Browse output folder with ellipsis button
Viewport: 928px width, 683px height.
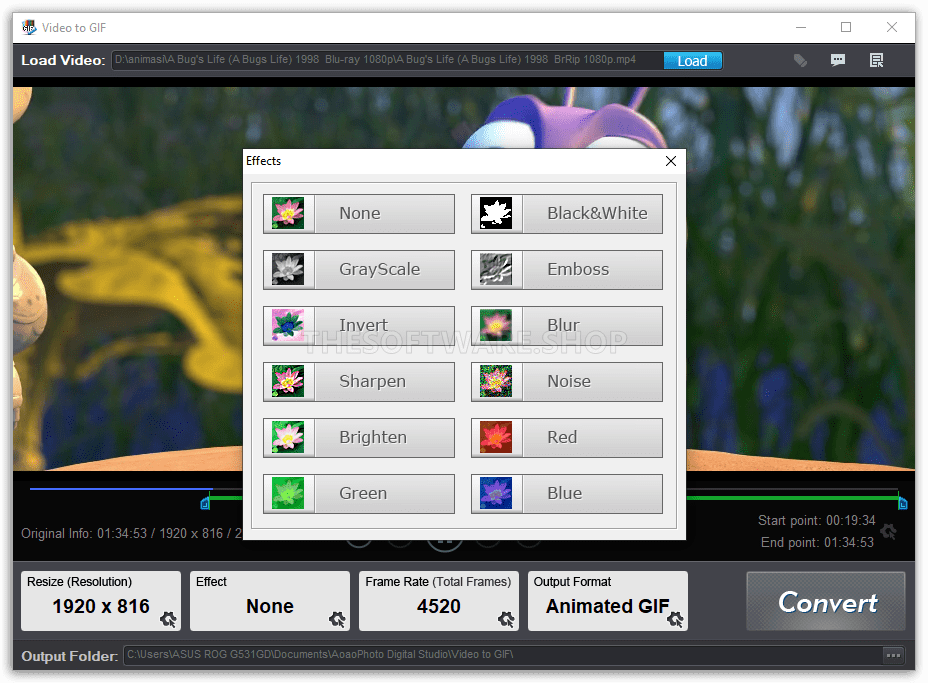(x=894, y=655)
